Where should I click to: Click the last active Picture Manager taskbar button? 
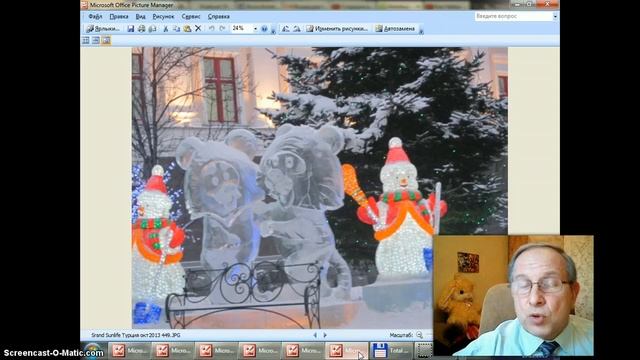click(x=347, y=351)
